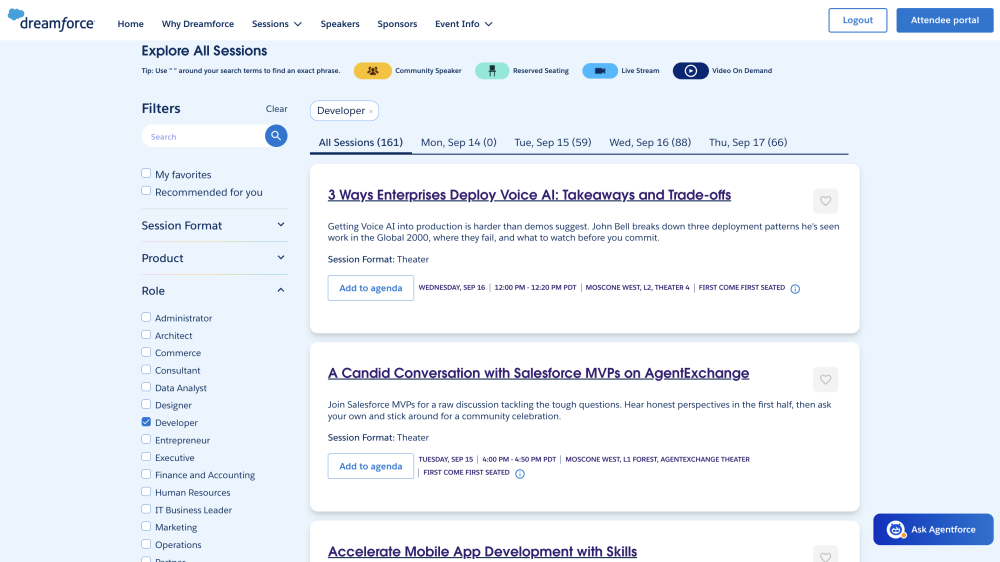Check the IT Business Leader checkbox
The image size is (1000, 562).
146,509
